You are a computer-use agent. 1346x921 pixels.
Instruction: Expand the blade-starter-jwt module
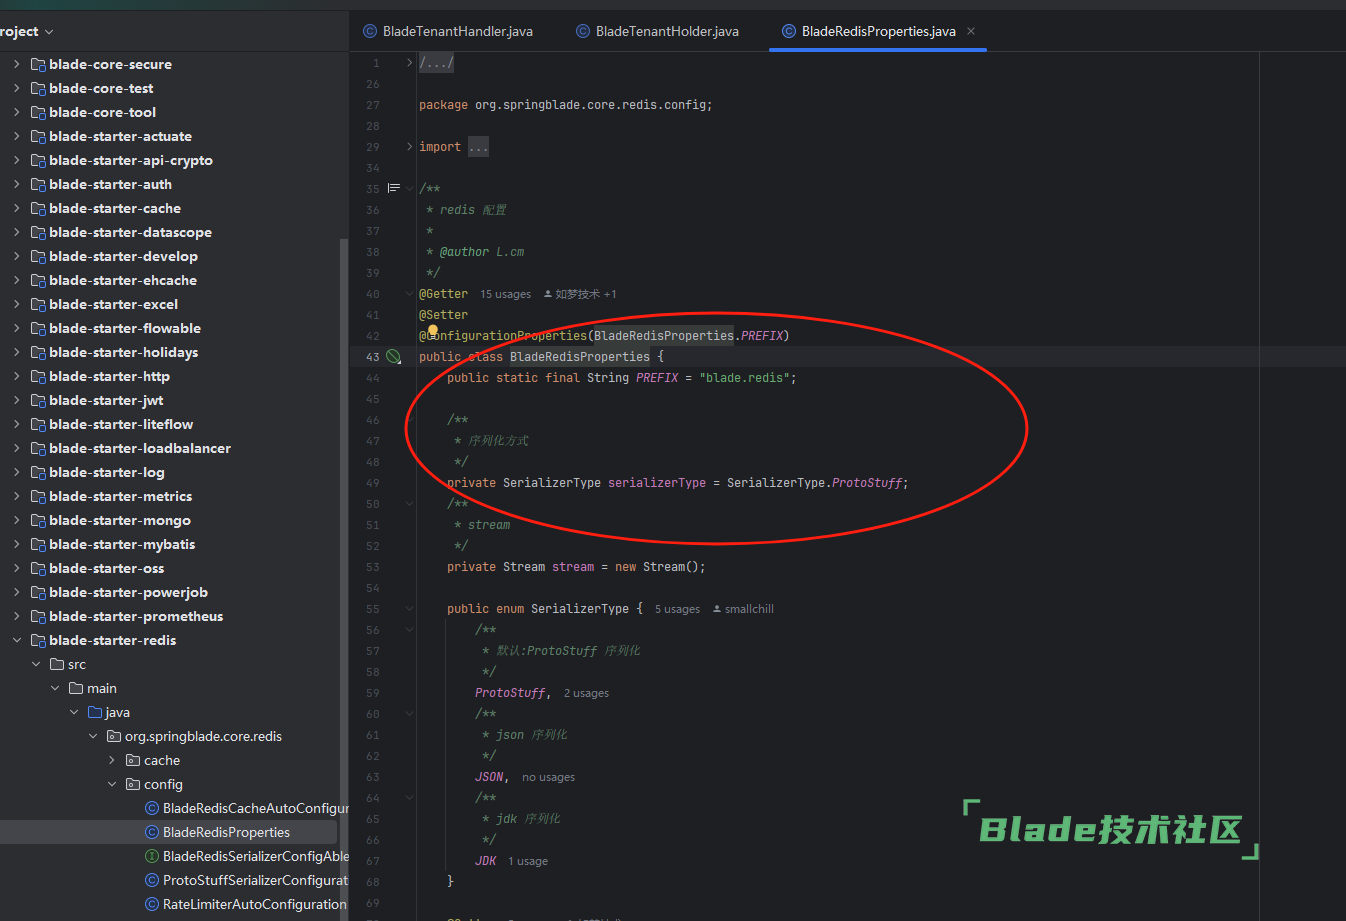click(x=17, y=400)
